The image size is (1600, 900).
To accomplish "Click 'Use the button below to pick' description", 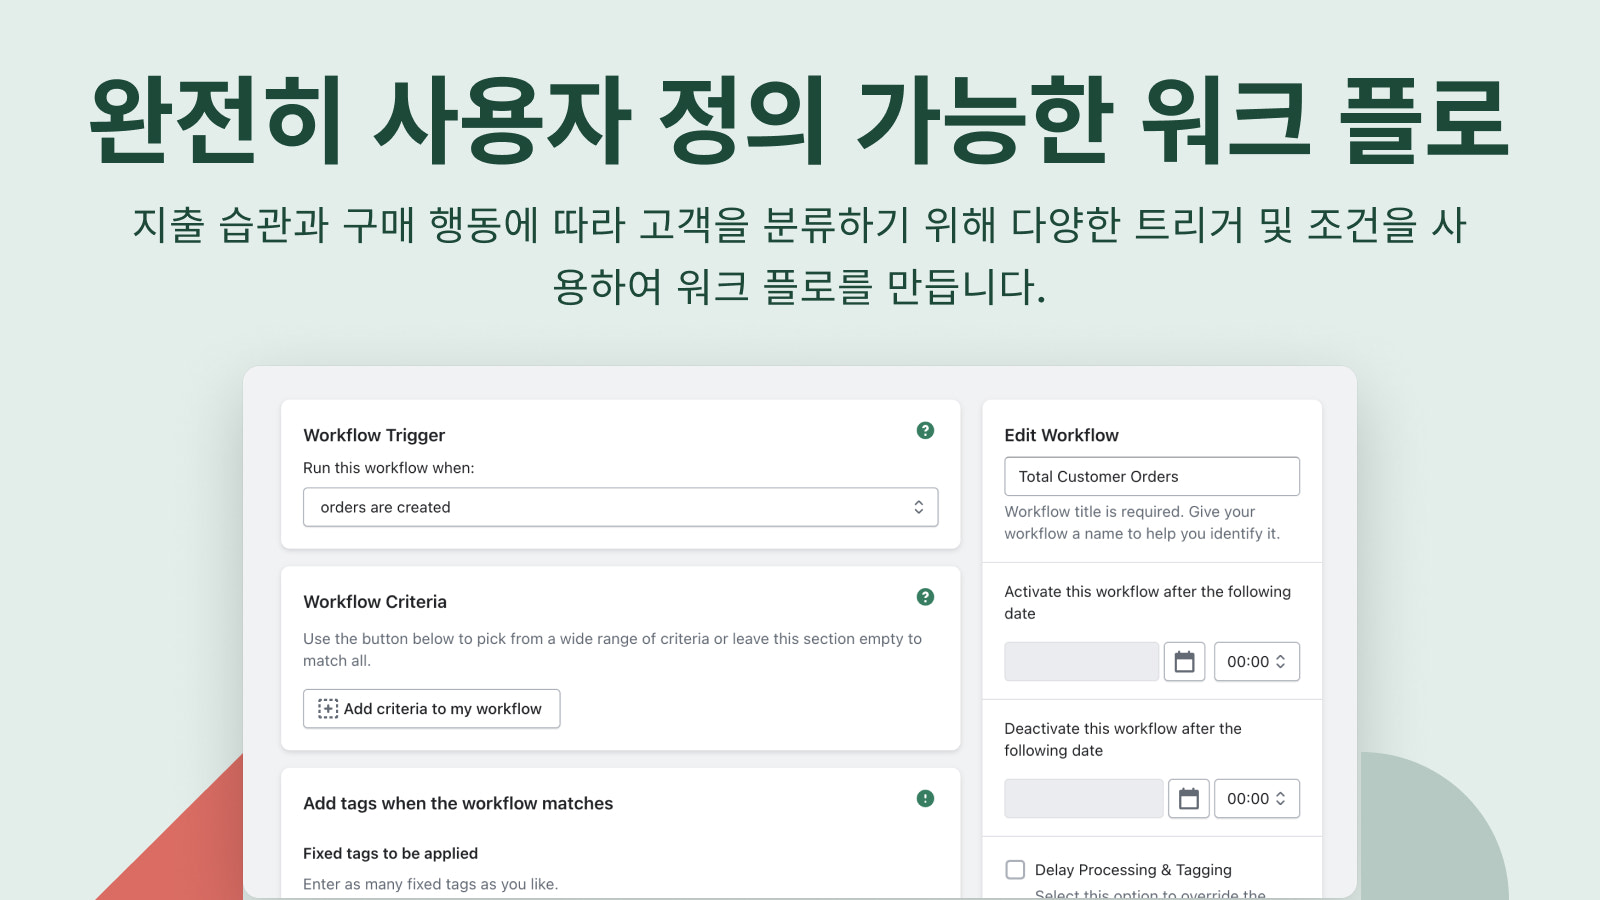I will point(613,650).
